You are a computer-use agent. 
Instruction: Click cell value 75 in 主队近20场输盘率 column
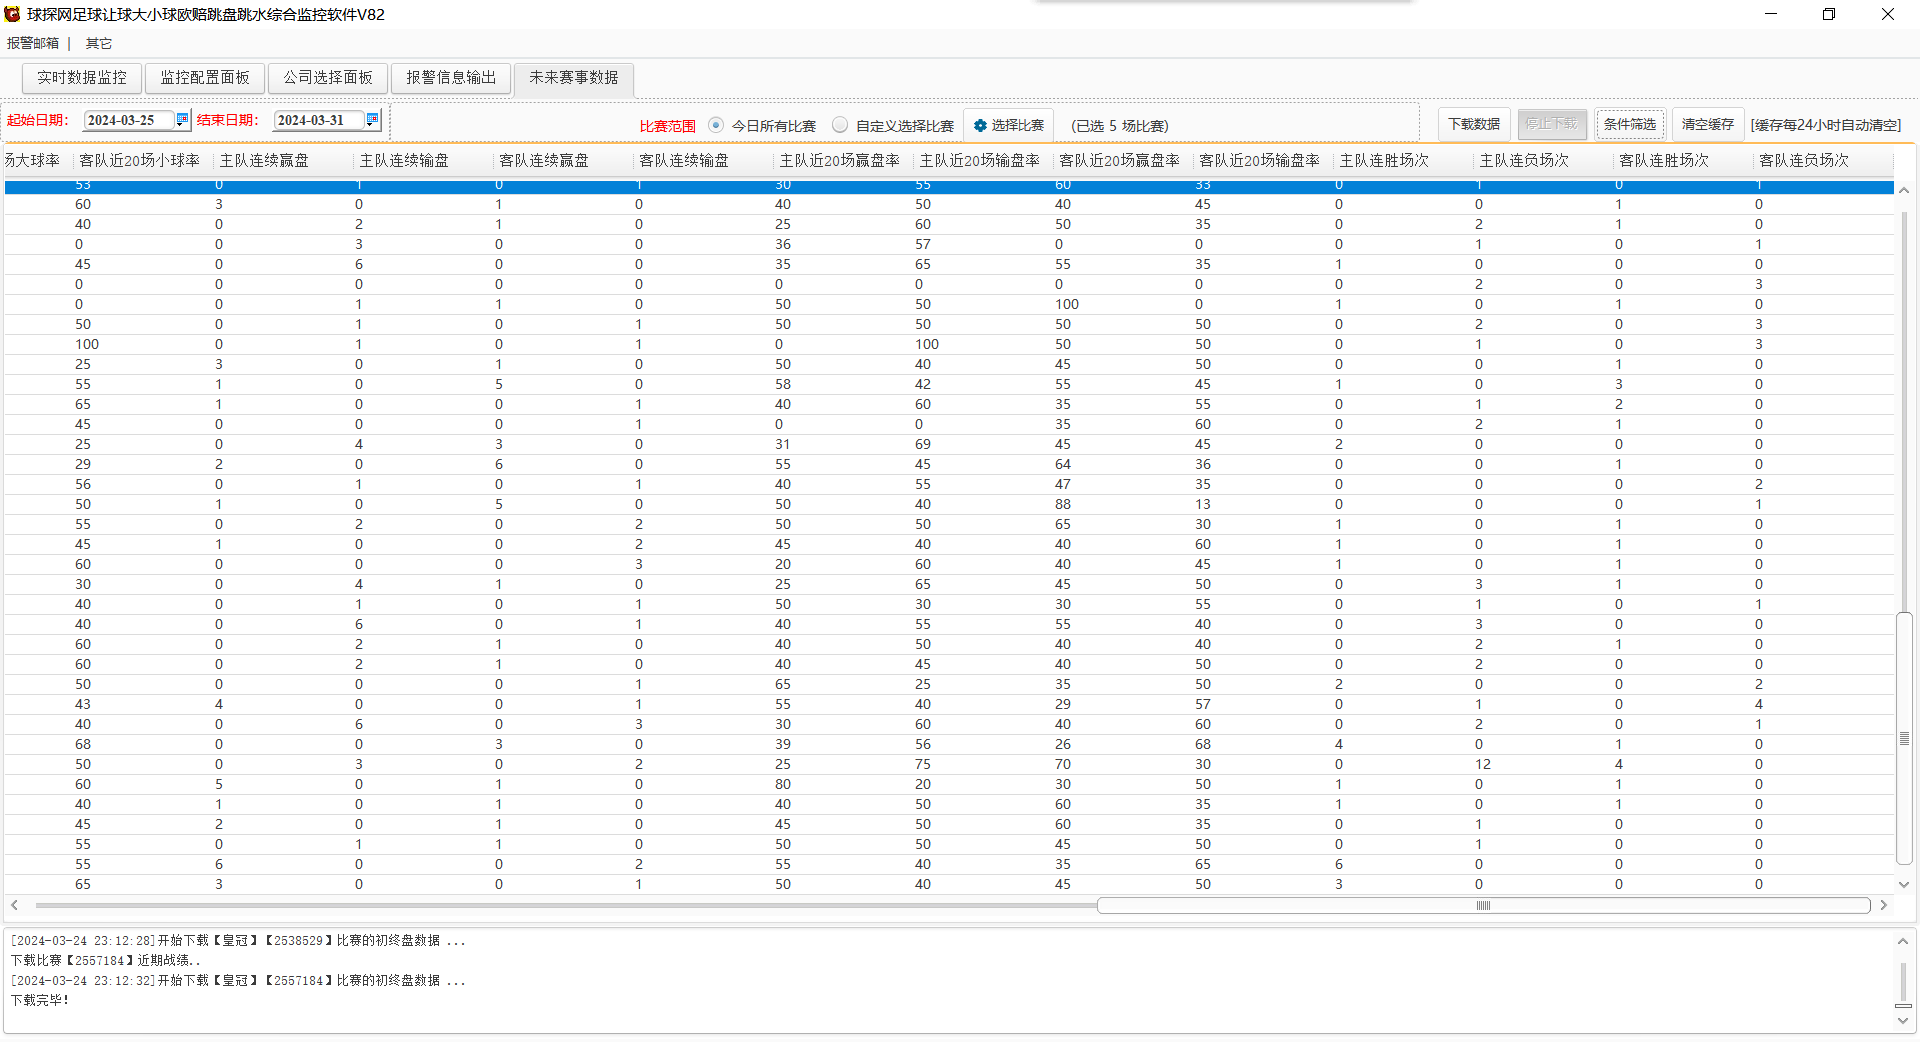(923, 764)
